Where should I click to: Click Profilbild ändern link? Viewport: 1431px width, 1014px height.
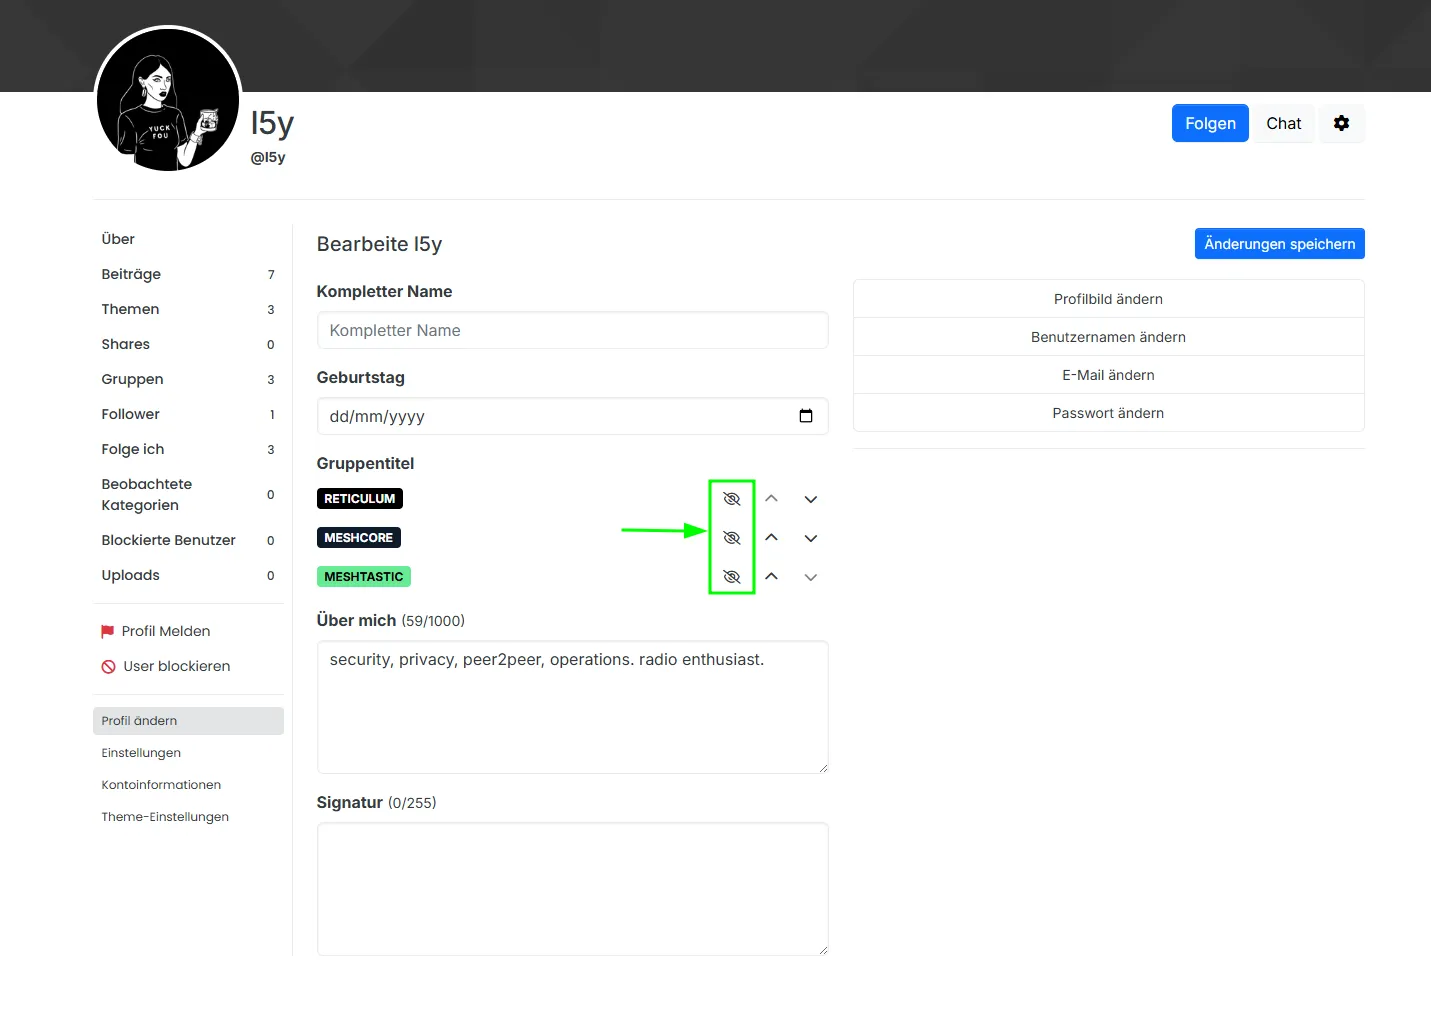1107,299
